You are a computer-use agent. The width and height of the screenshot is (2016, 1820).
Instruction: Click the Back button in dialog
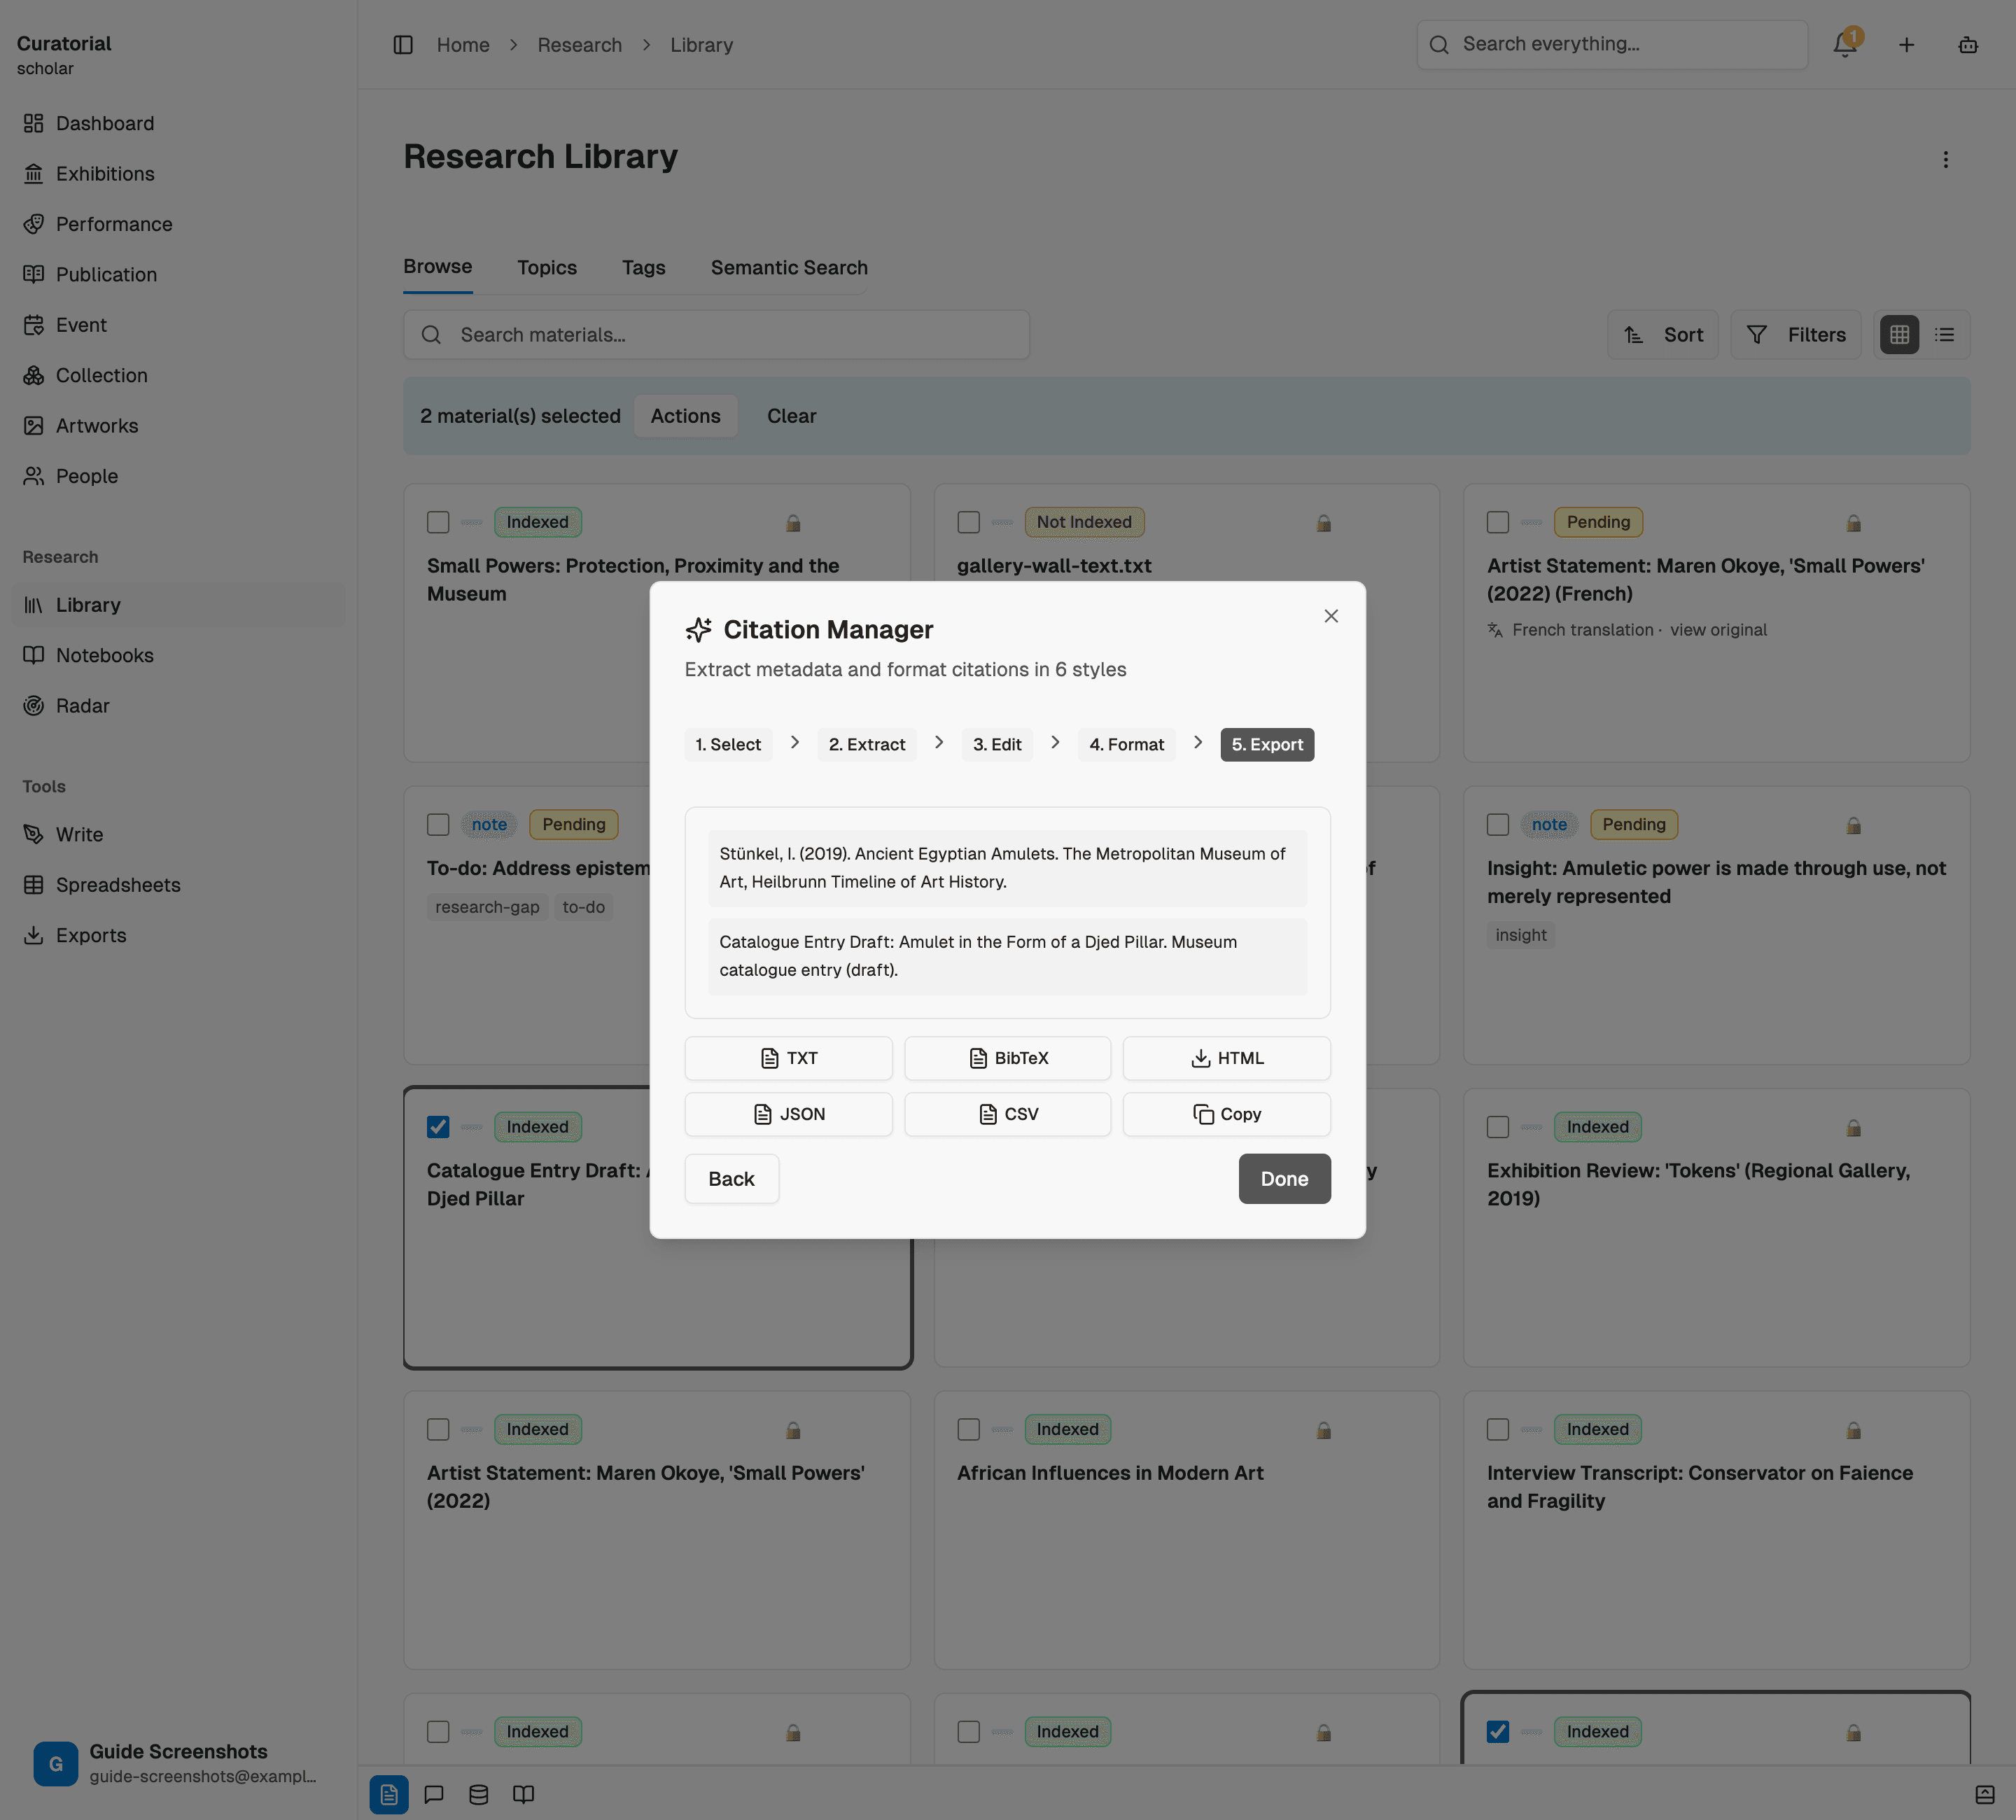click(x=731, y=1179)
